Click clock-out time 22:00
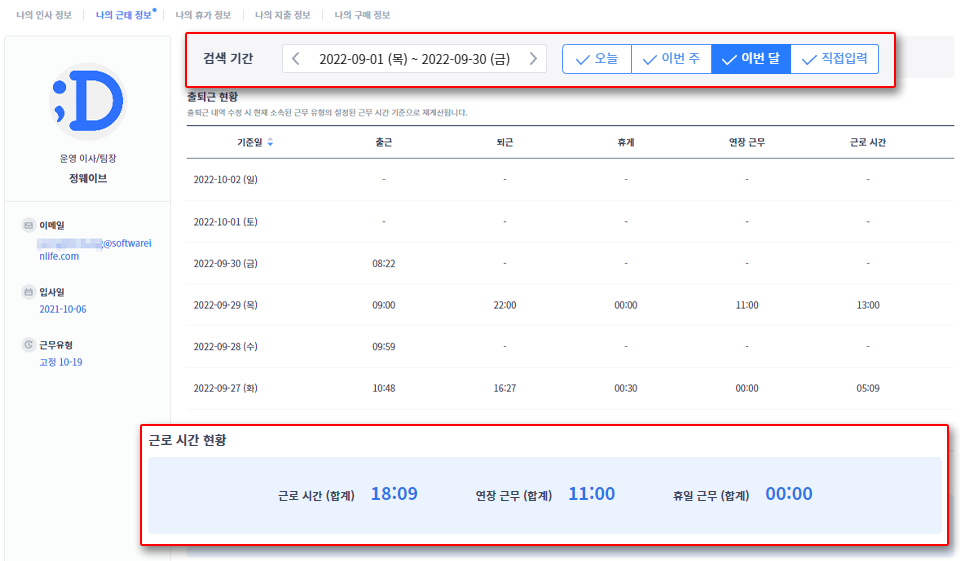Screen dimensions: 960x561 point(504,305)
